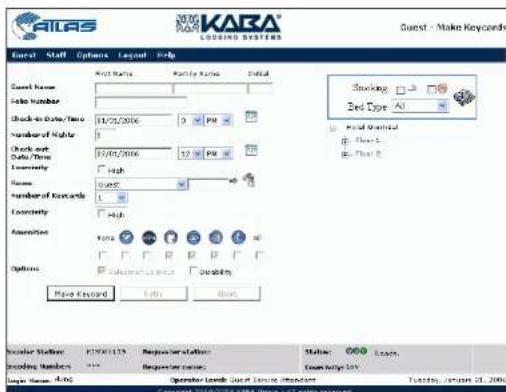Tick the High checkbox below Check-out date

(101, 169)
